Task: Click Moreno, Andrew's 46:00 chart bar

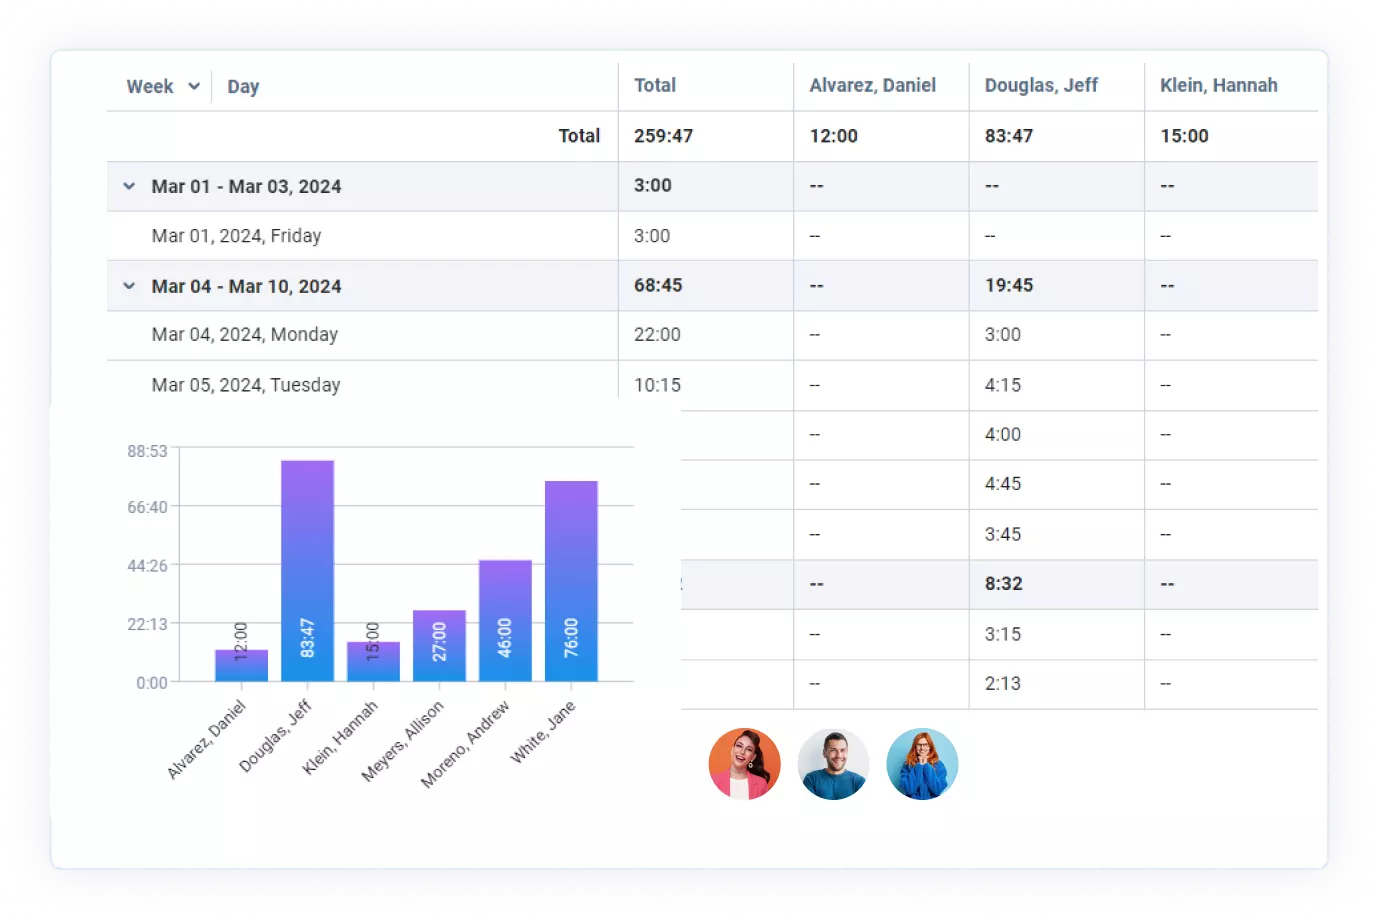Action: pyautogui.click(x=505, y=620)
